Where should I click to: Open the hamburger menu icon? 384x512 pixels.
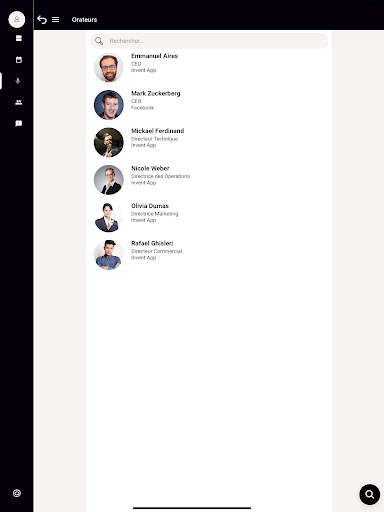(x=56, y=20)
